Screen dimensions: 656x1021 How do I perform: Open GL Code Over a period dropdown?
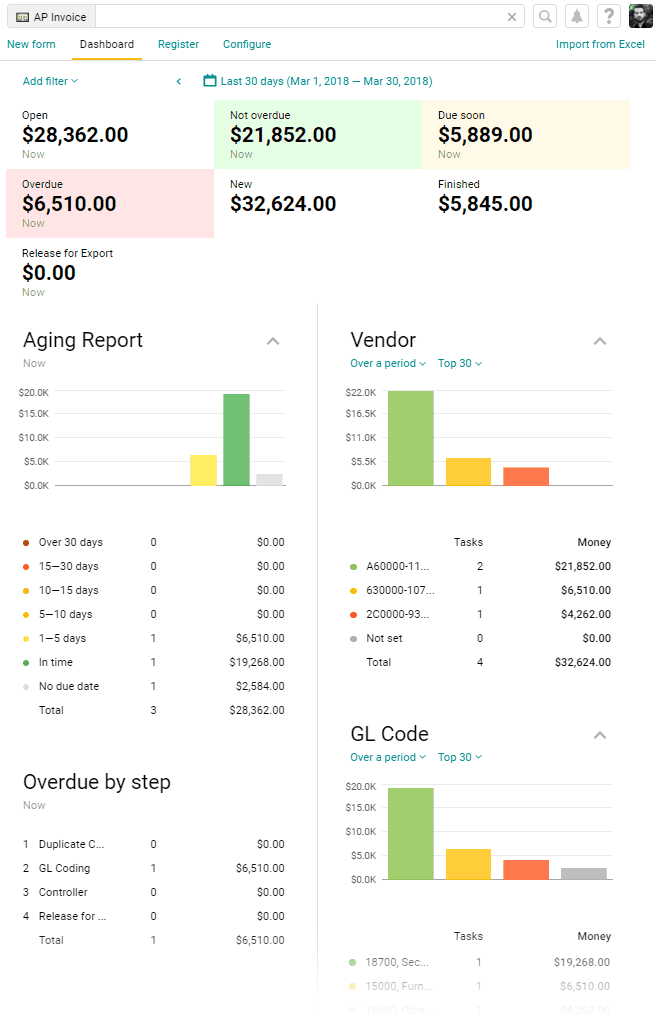tap(388, 757)
